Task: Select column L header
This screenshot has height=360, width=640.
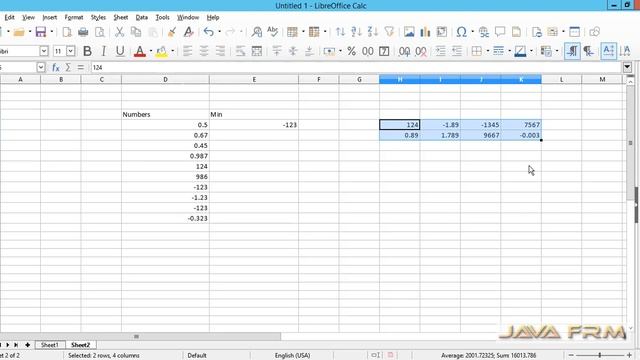Action: (561, 79)
